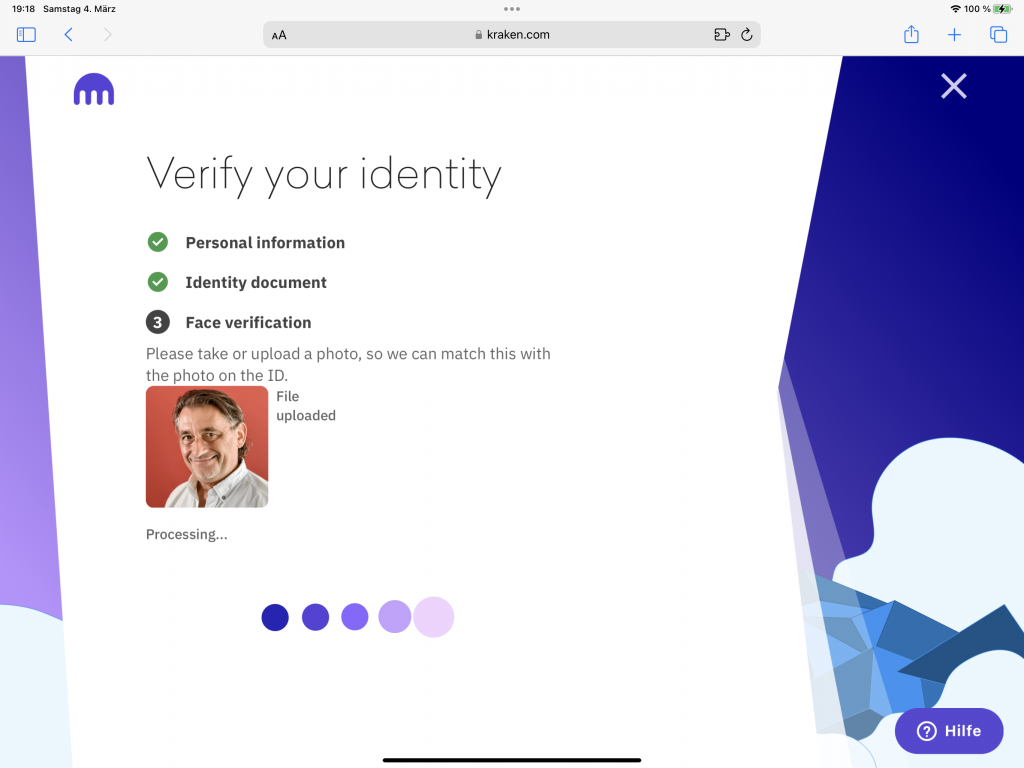Toggle the Safari sidebar icon
The height and width of the screenshot is (768, 1024).
click(x=26, y=35)
